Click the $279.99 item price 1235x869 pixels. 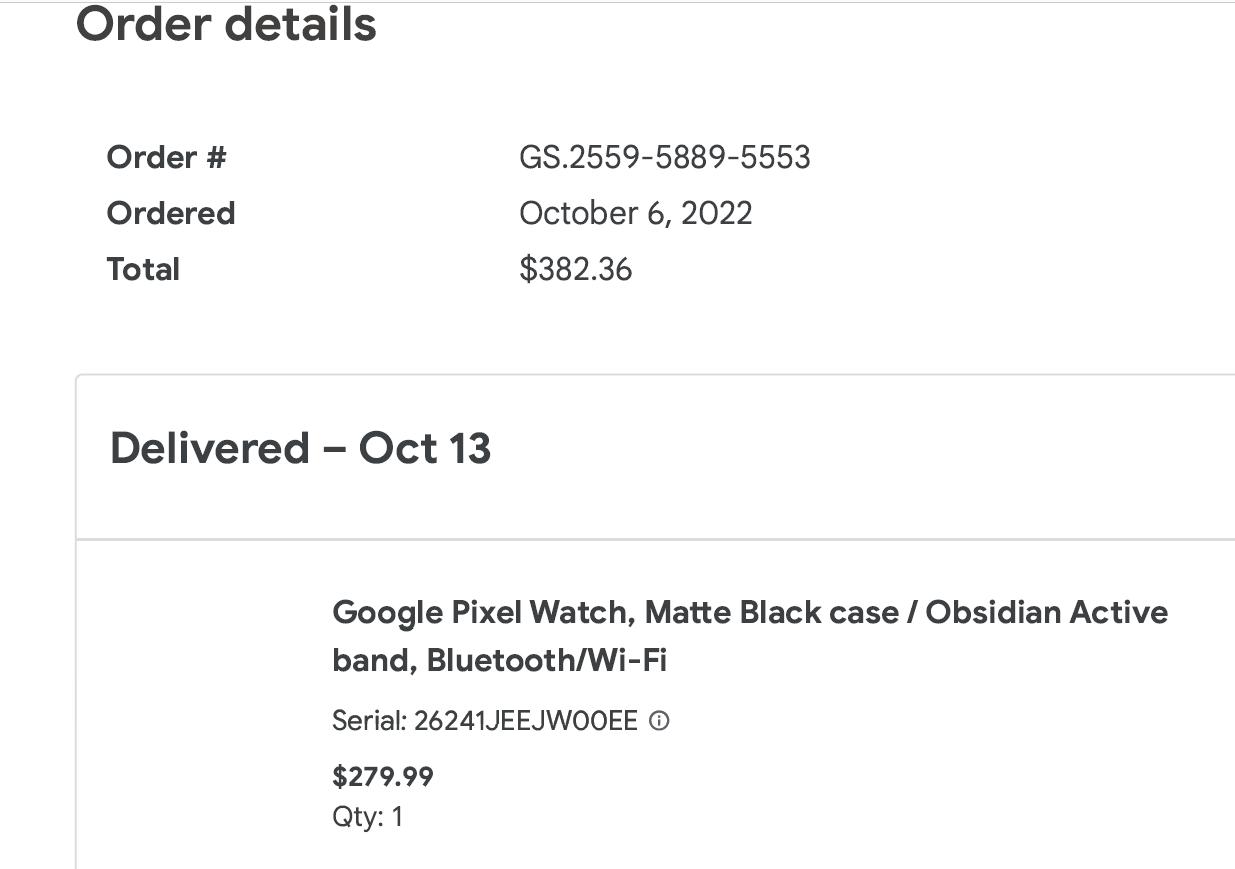383,777
